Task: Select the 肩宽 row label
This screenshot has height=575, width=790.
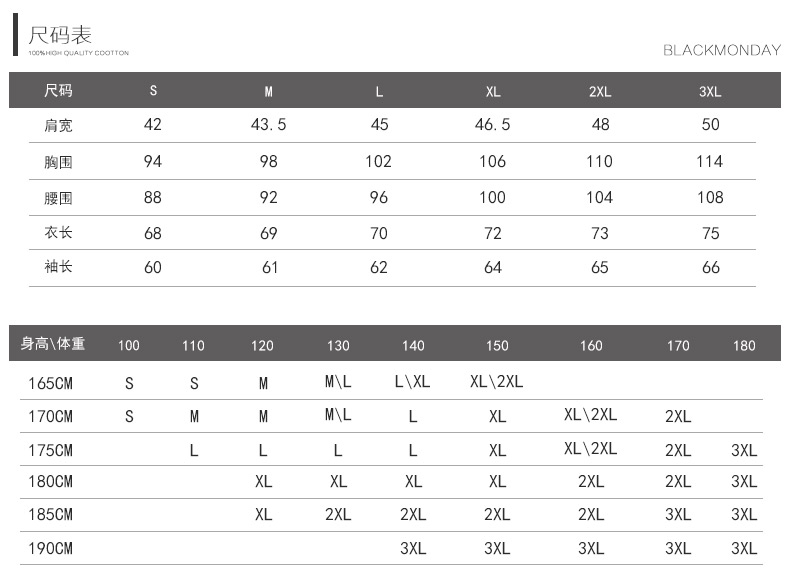Action: pos(58,125)
